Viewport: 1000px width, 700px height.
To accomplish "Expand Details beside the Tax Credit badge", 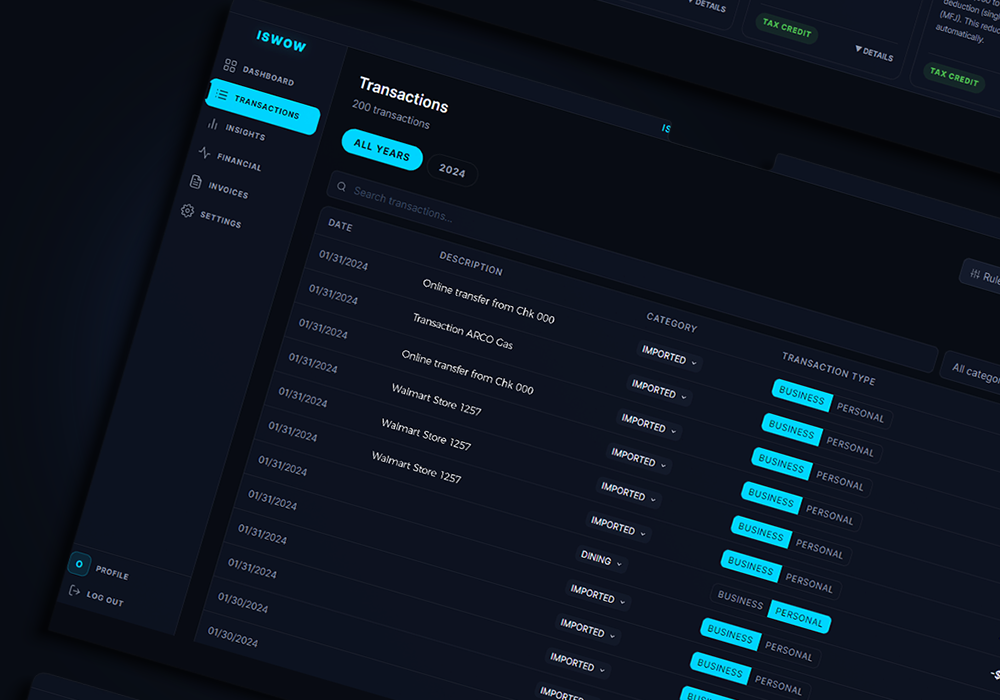I will (874, 54).
